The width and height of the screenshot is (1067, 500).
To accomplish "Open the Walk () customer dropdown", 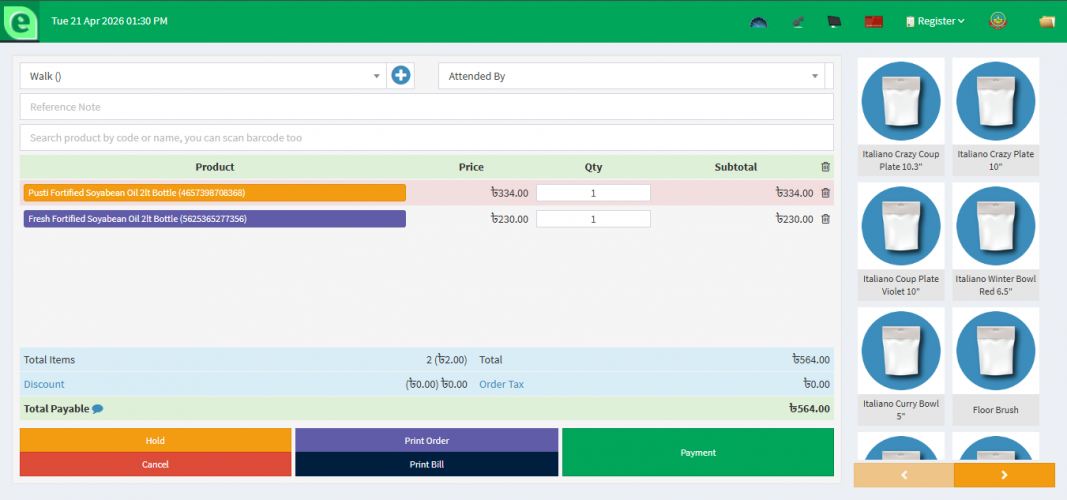I will (203, 76).
